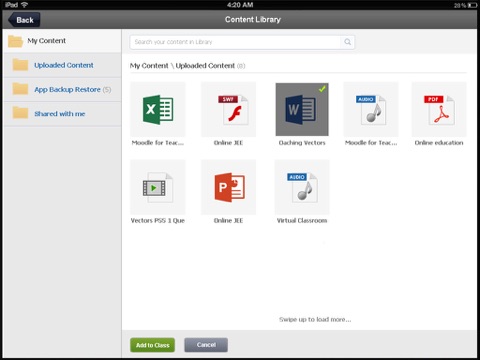Select the SWF Flash file Online JEE

point(228,109)
